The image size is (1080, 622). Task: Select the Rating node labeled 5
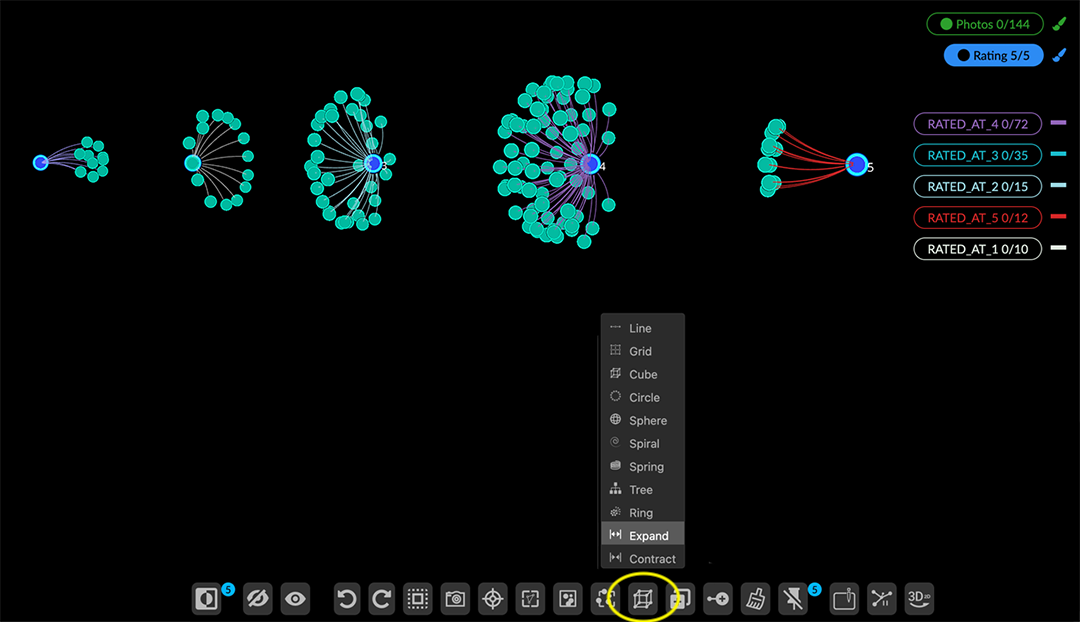(856, 165)
